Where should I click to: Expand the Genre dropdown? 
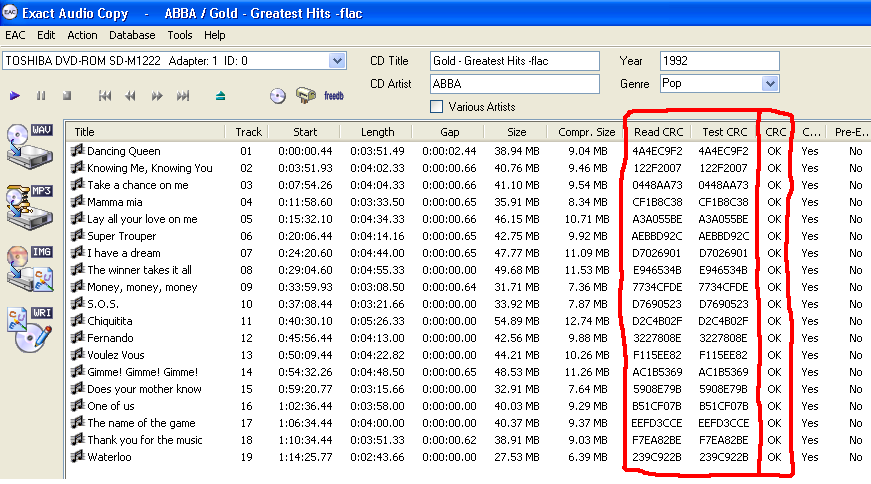click(770, 84)
